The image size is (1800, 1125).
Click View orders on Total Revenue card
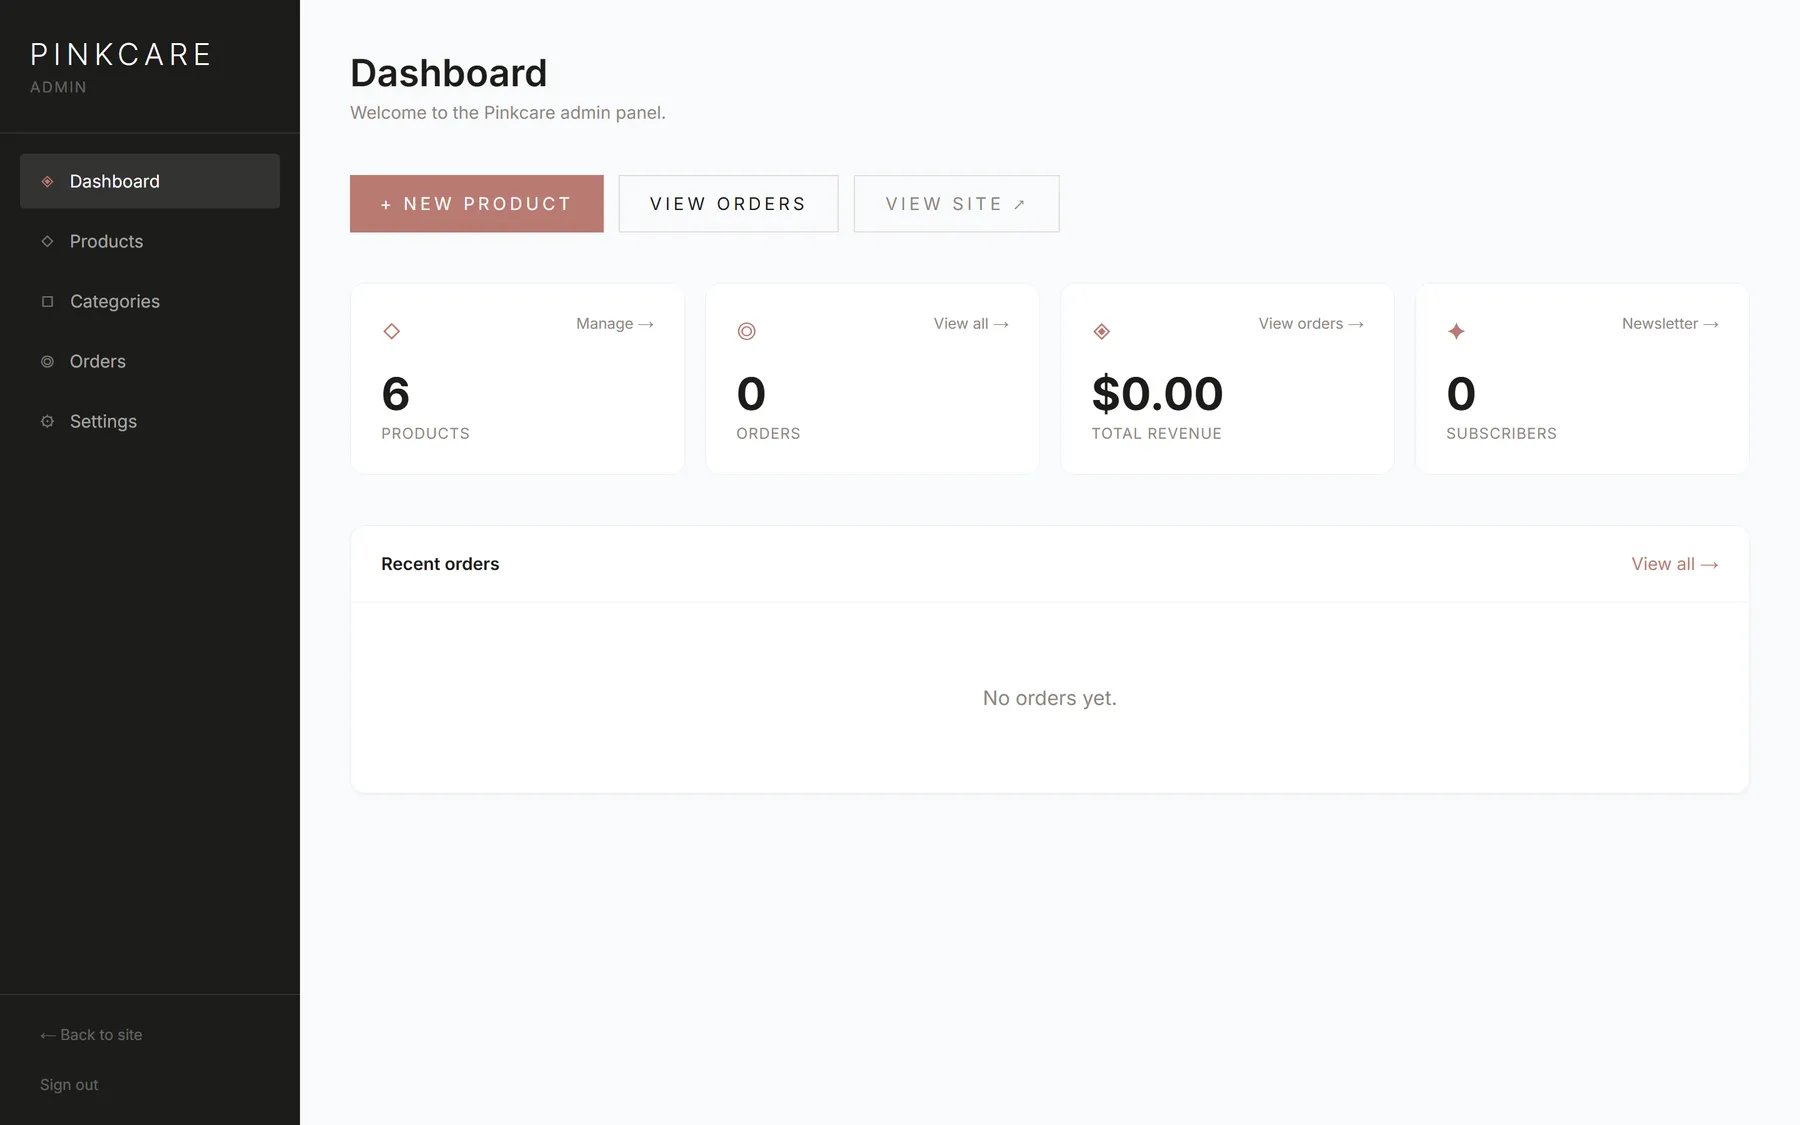pyautogui.click(x=1311, y=324)
